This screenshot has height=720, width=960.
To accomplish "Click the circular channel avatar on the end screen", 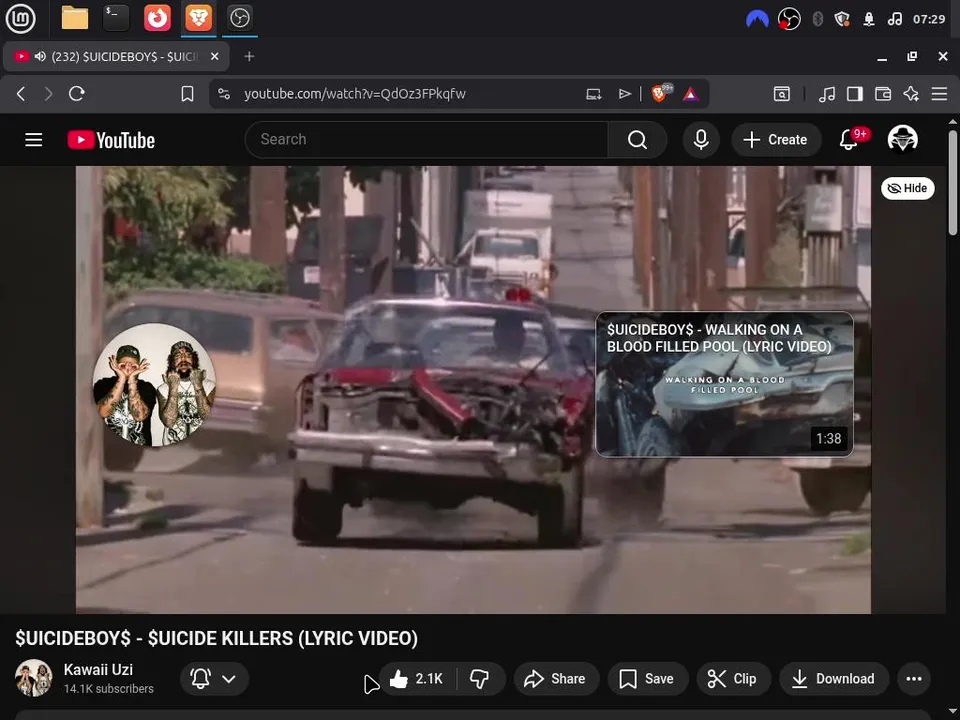I will click(x=154, y=384).
